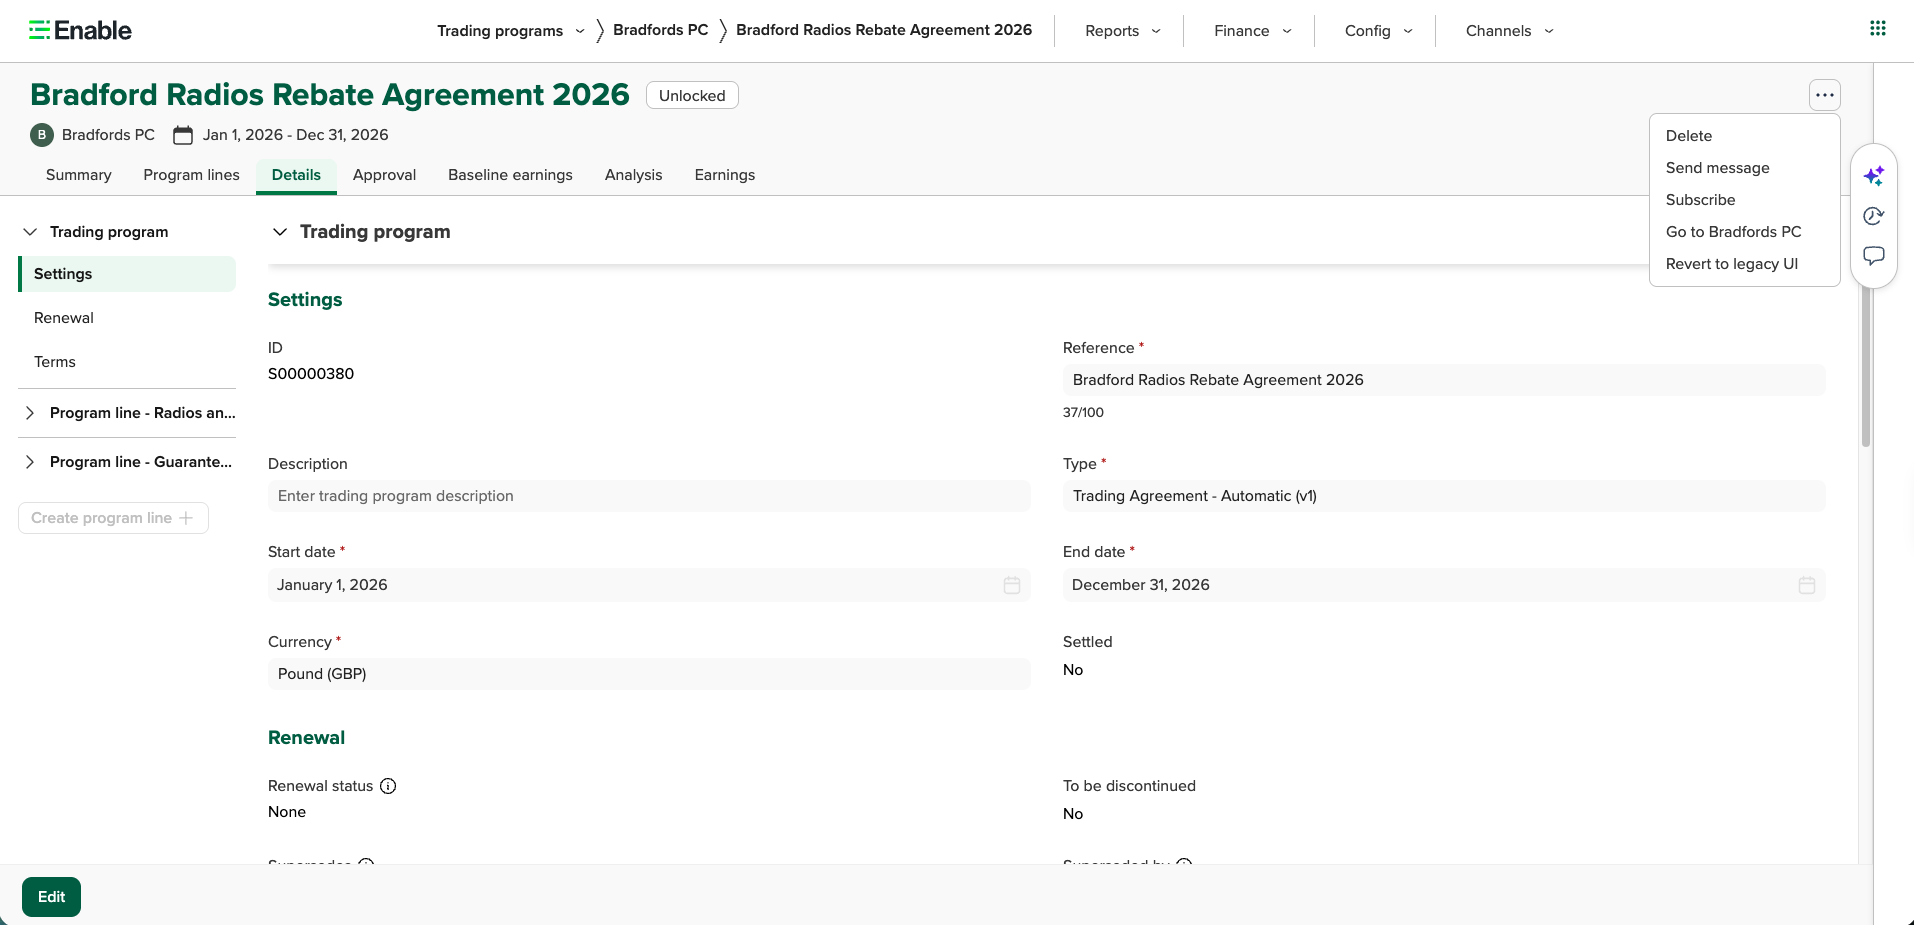Click the Renewal status info icon
The height and width of the screenshot is (925, 1914).
click(x=388, y=786)
